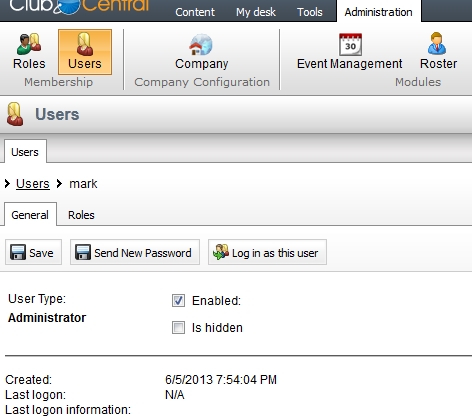Open the Roster module icon
The image size is (472, 418).
click(x=437, y=44)
